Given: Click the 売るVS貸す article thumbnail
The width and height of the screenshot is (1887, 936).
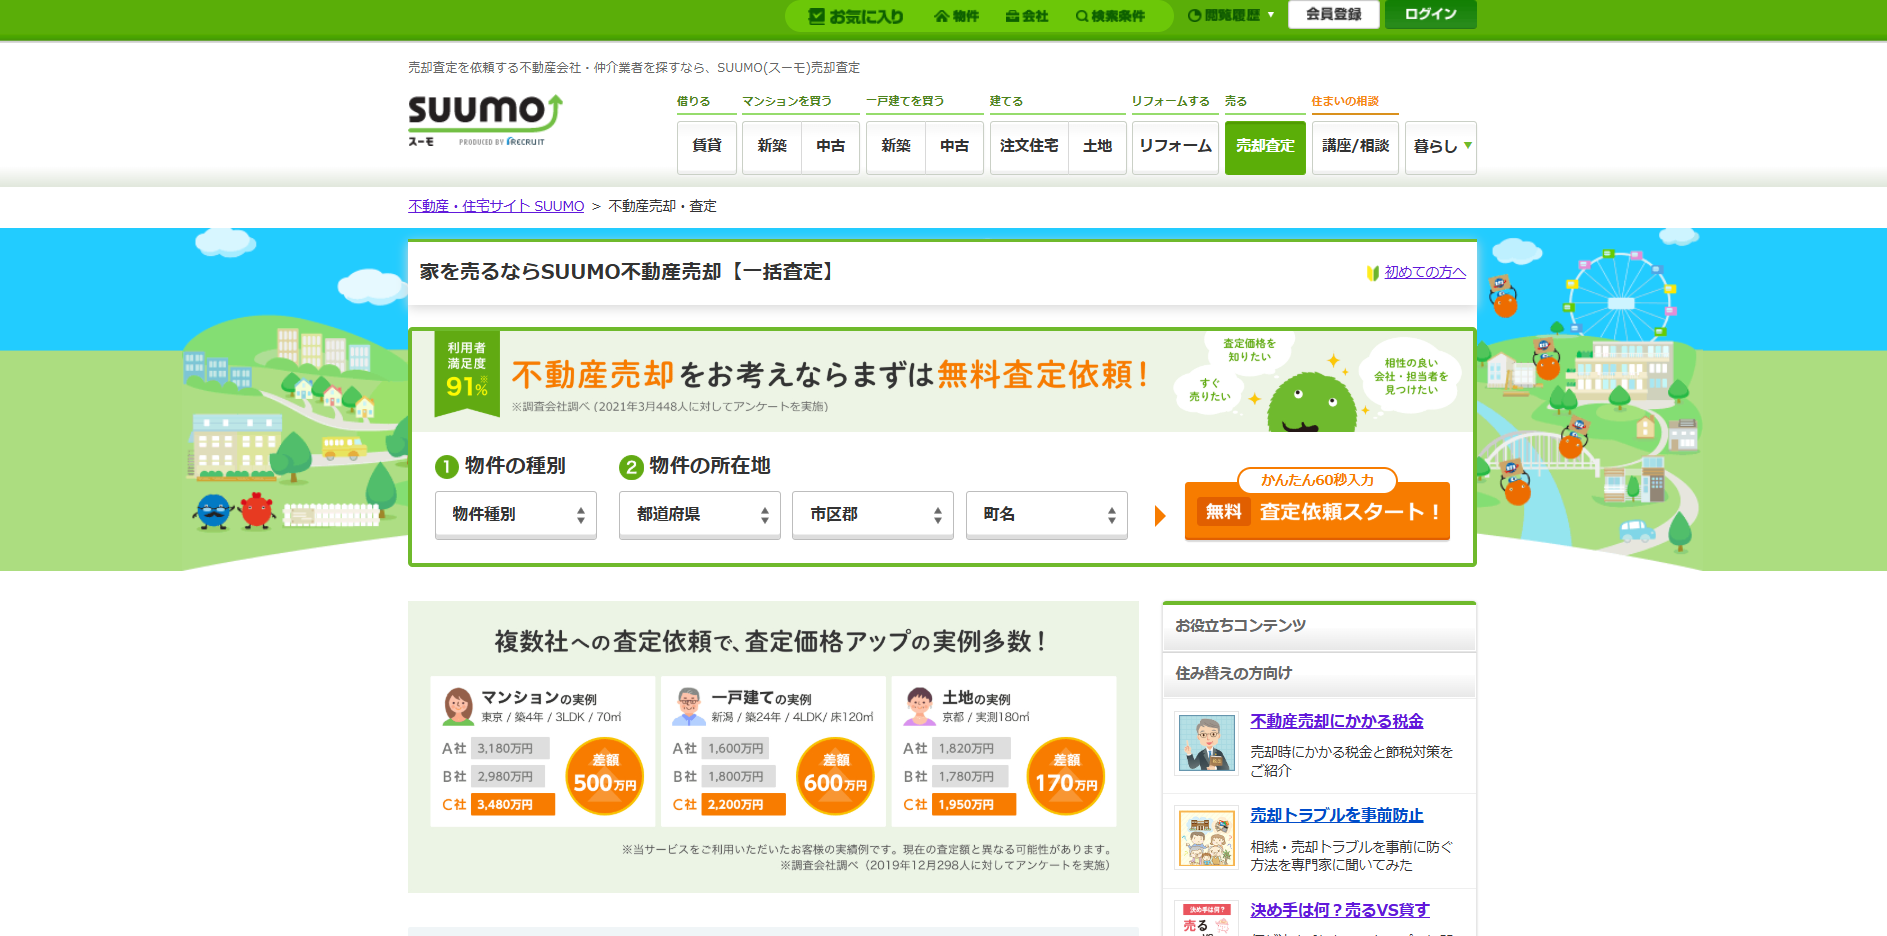Looking at the screenshot, I should 1207,918.
